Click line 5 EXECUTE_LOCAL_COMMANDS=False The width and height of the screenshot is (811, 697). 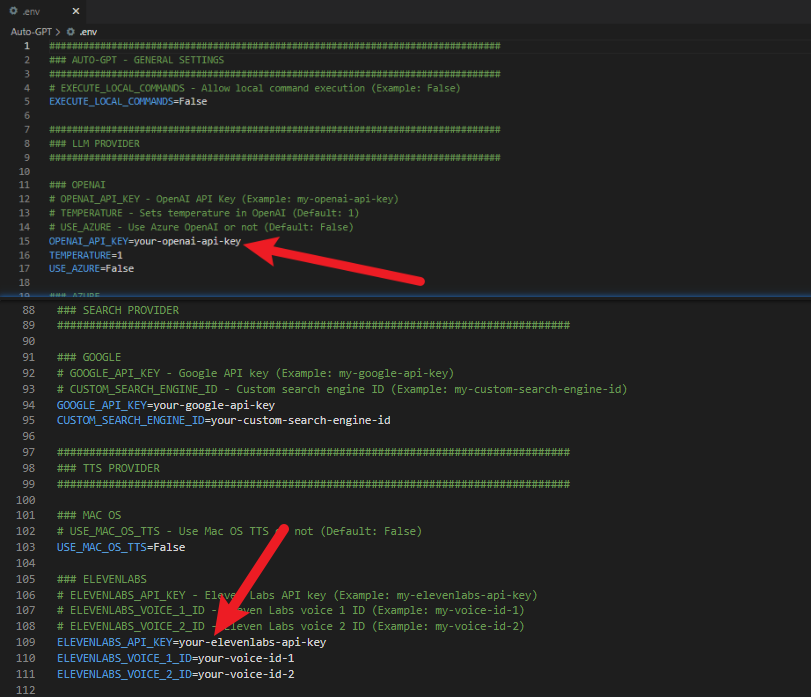point(128,101)
